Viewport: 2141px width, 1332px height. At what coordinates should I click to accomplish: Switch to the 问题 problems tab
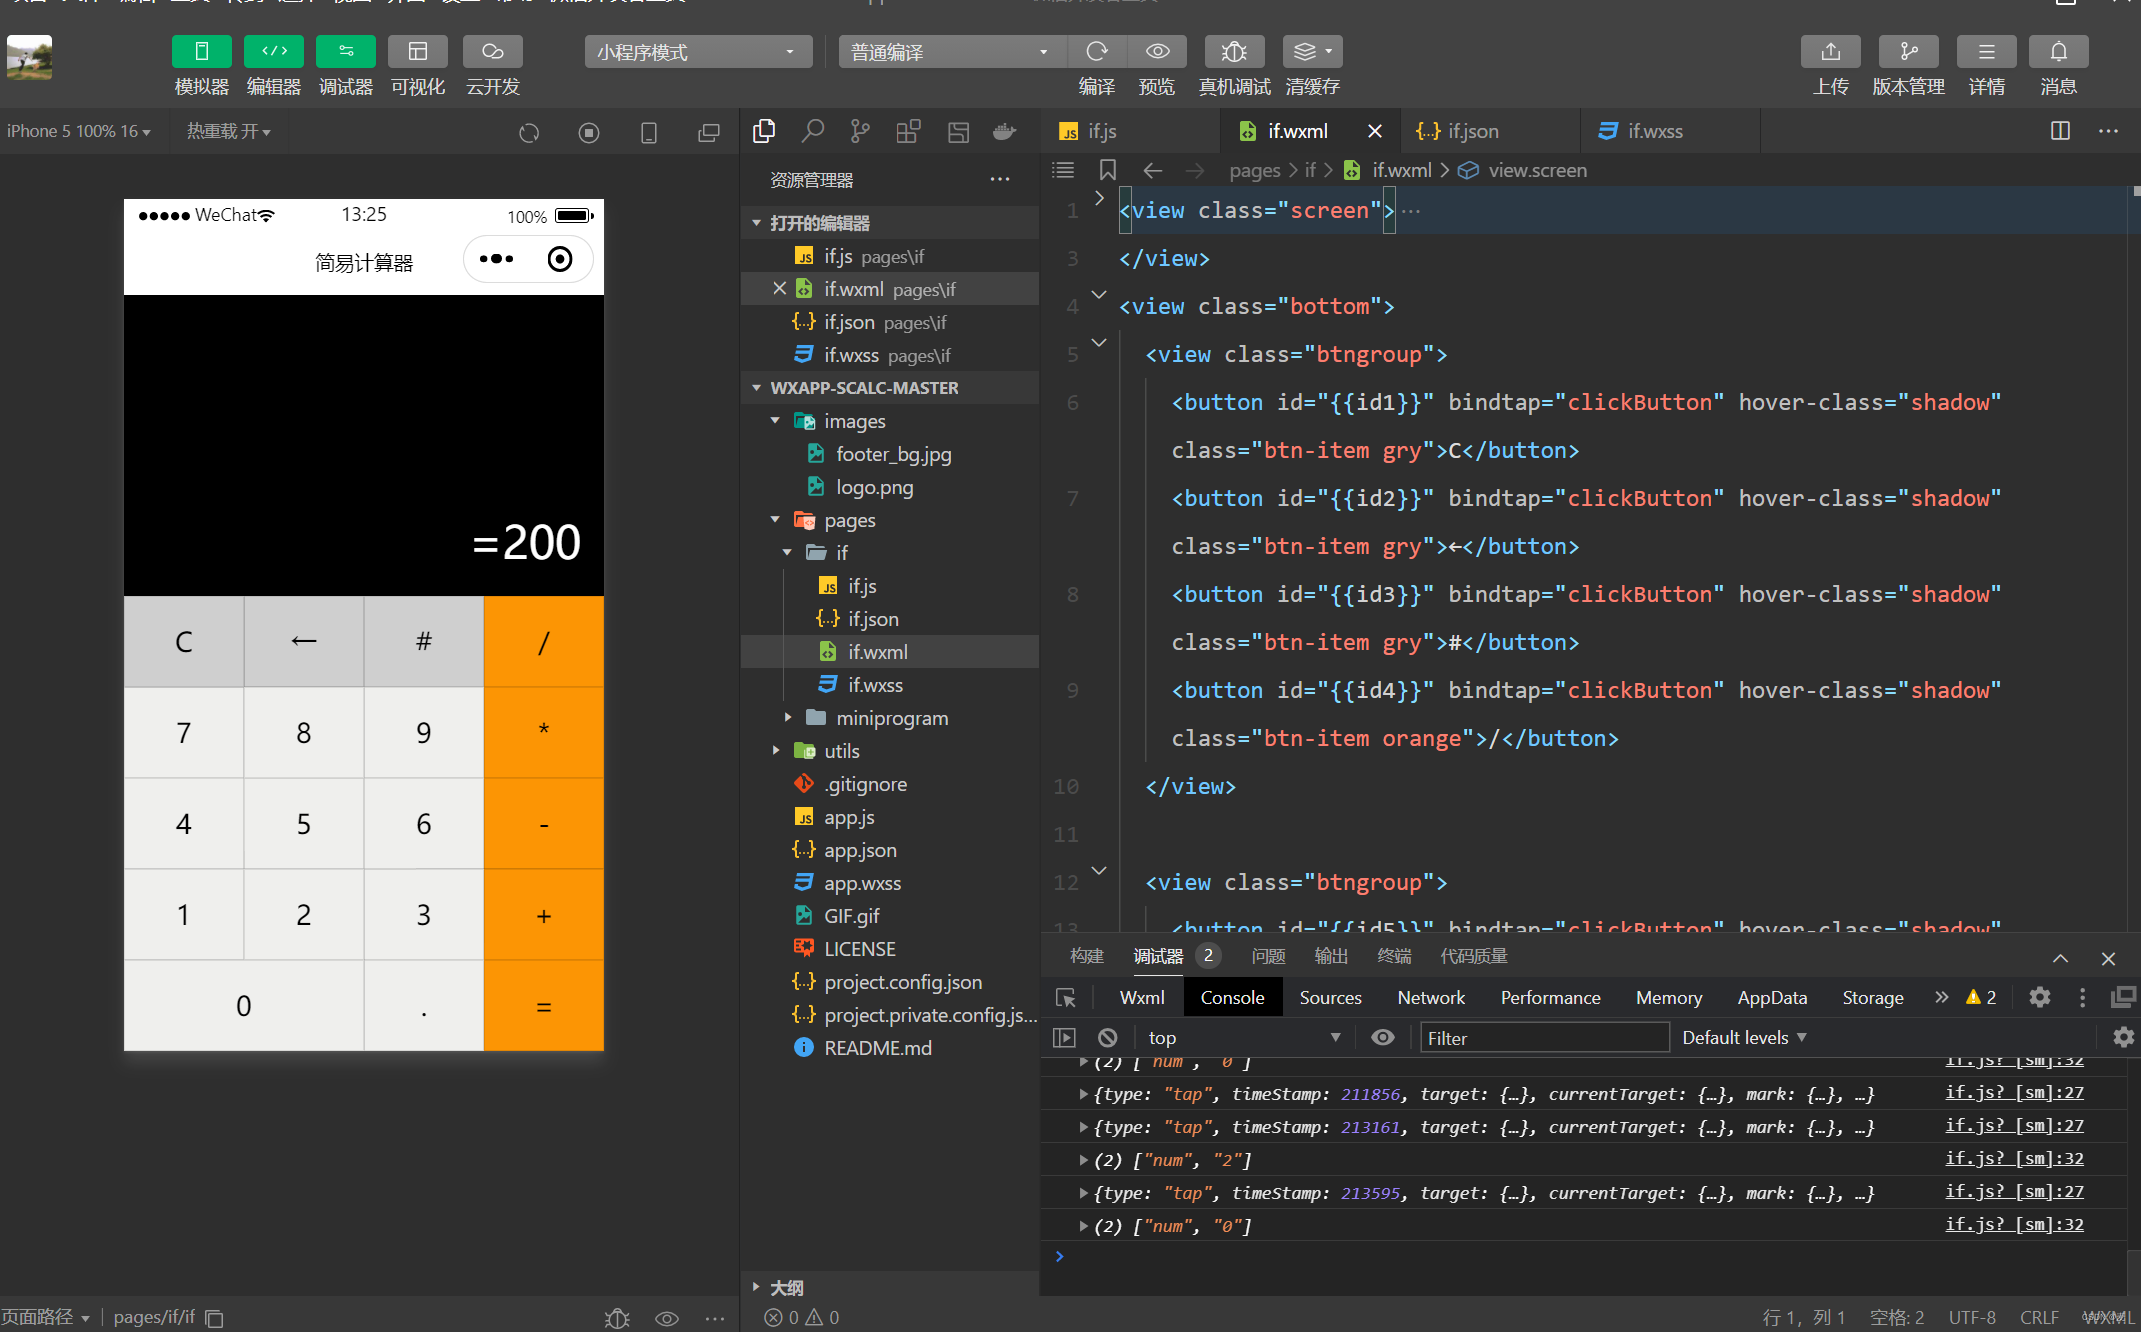(1268, 956)
